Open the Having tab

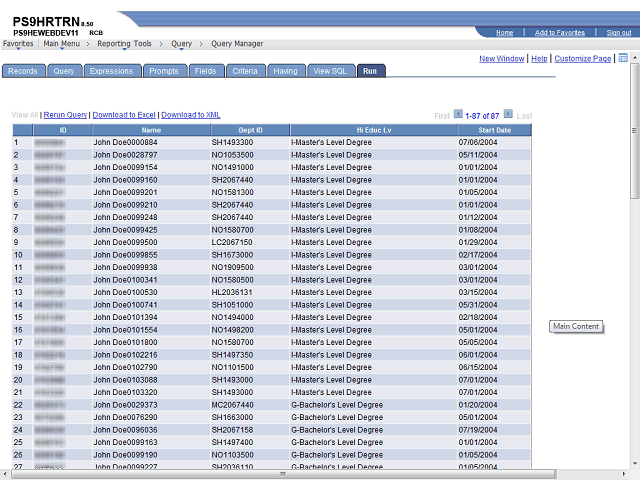pyautogui.click(x=285, y=71)
